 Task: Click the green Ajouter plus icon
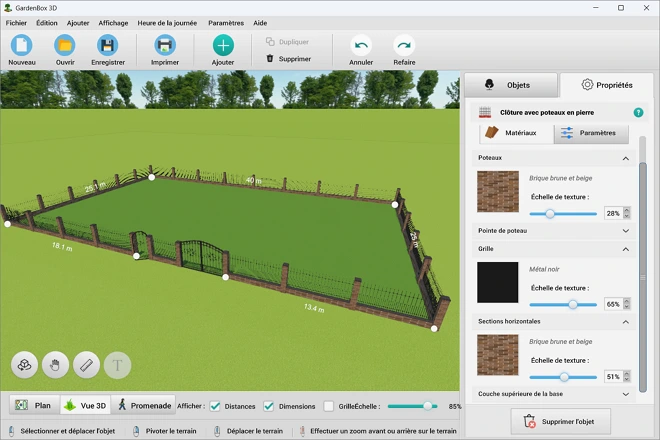pos(223,45)
